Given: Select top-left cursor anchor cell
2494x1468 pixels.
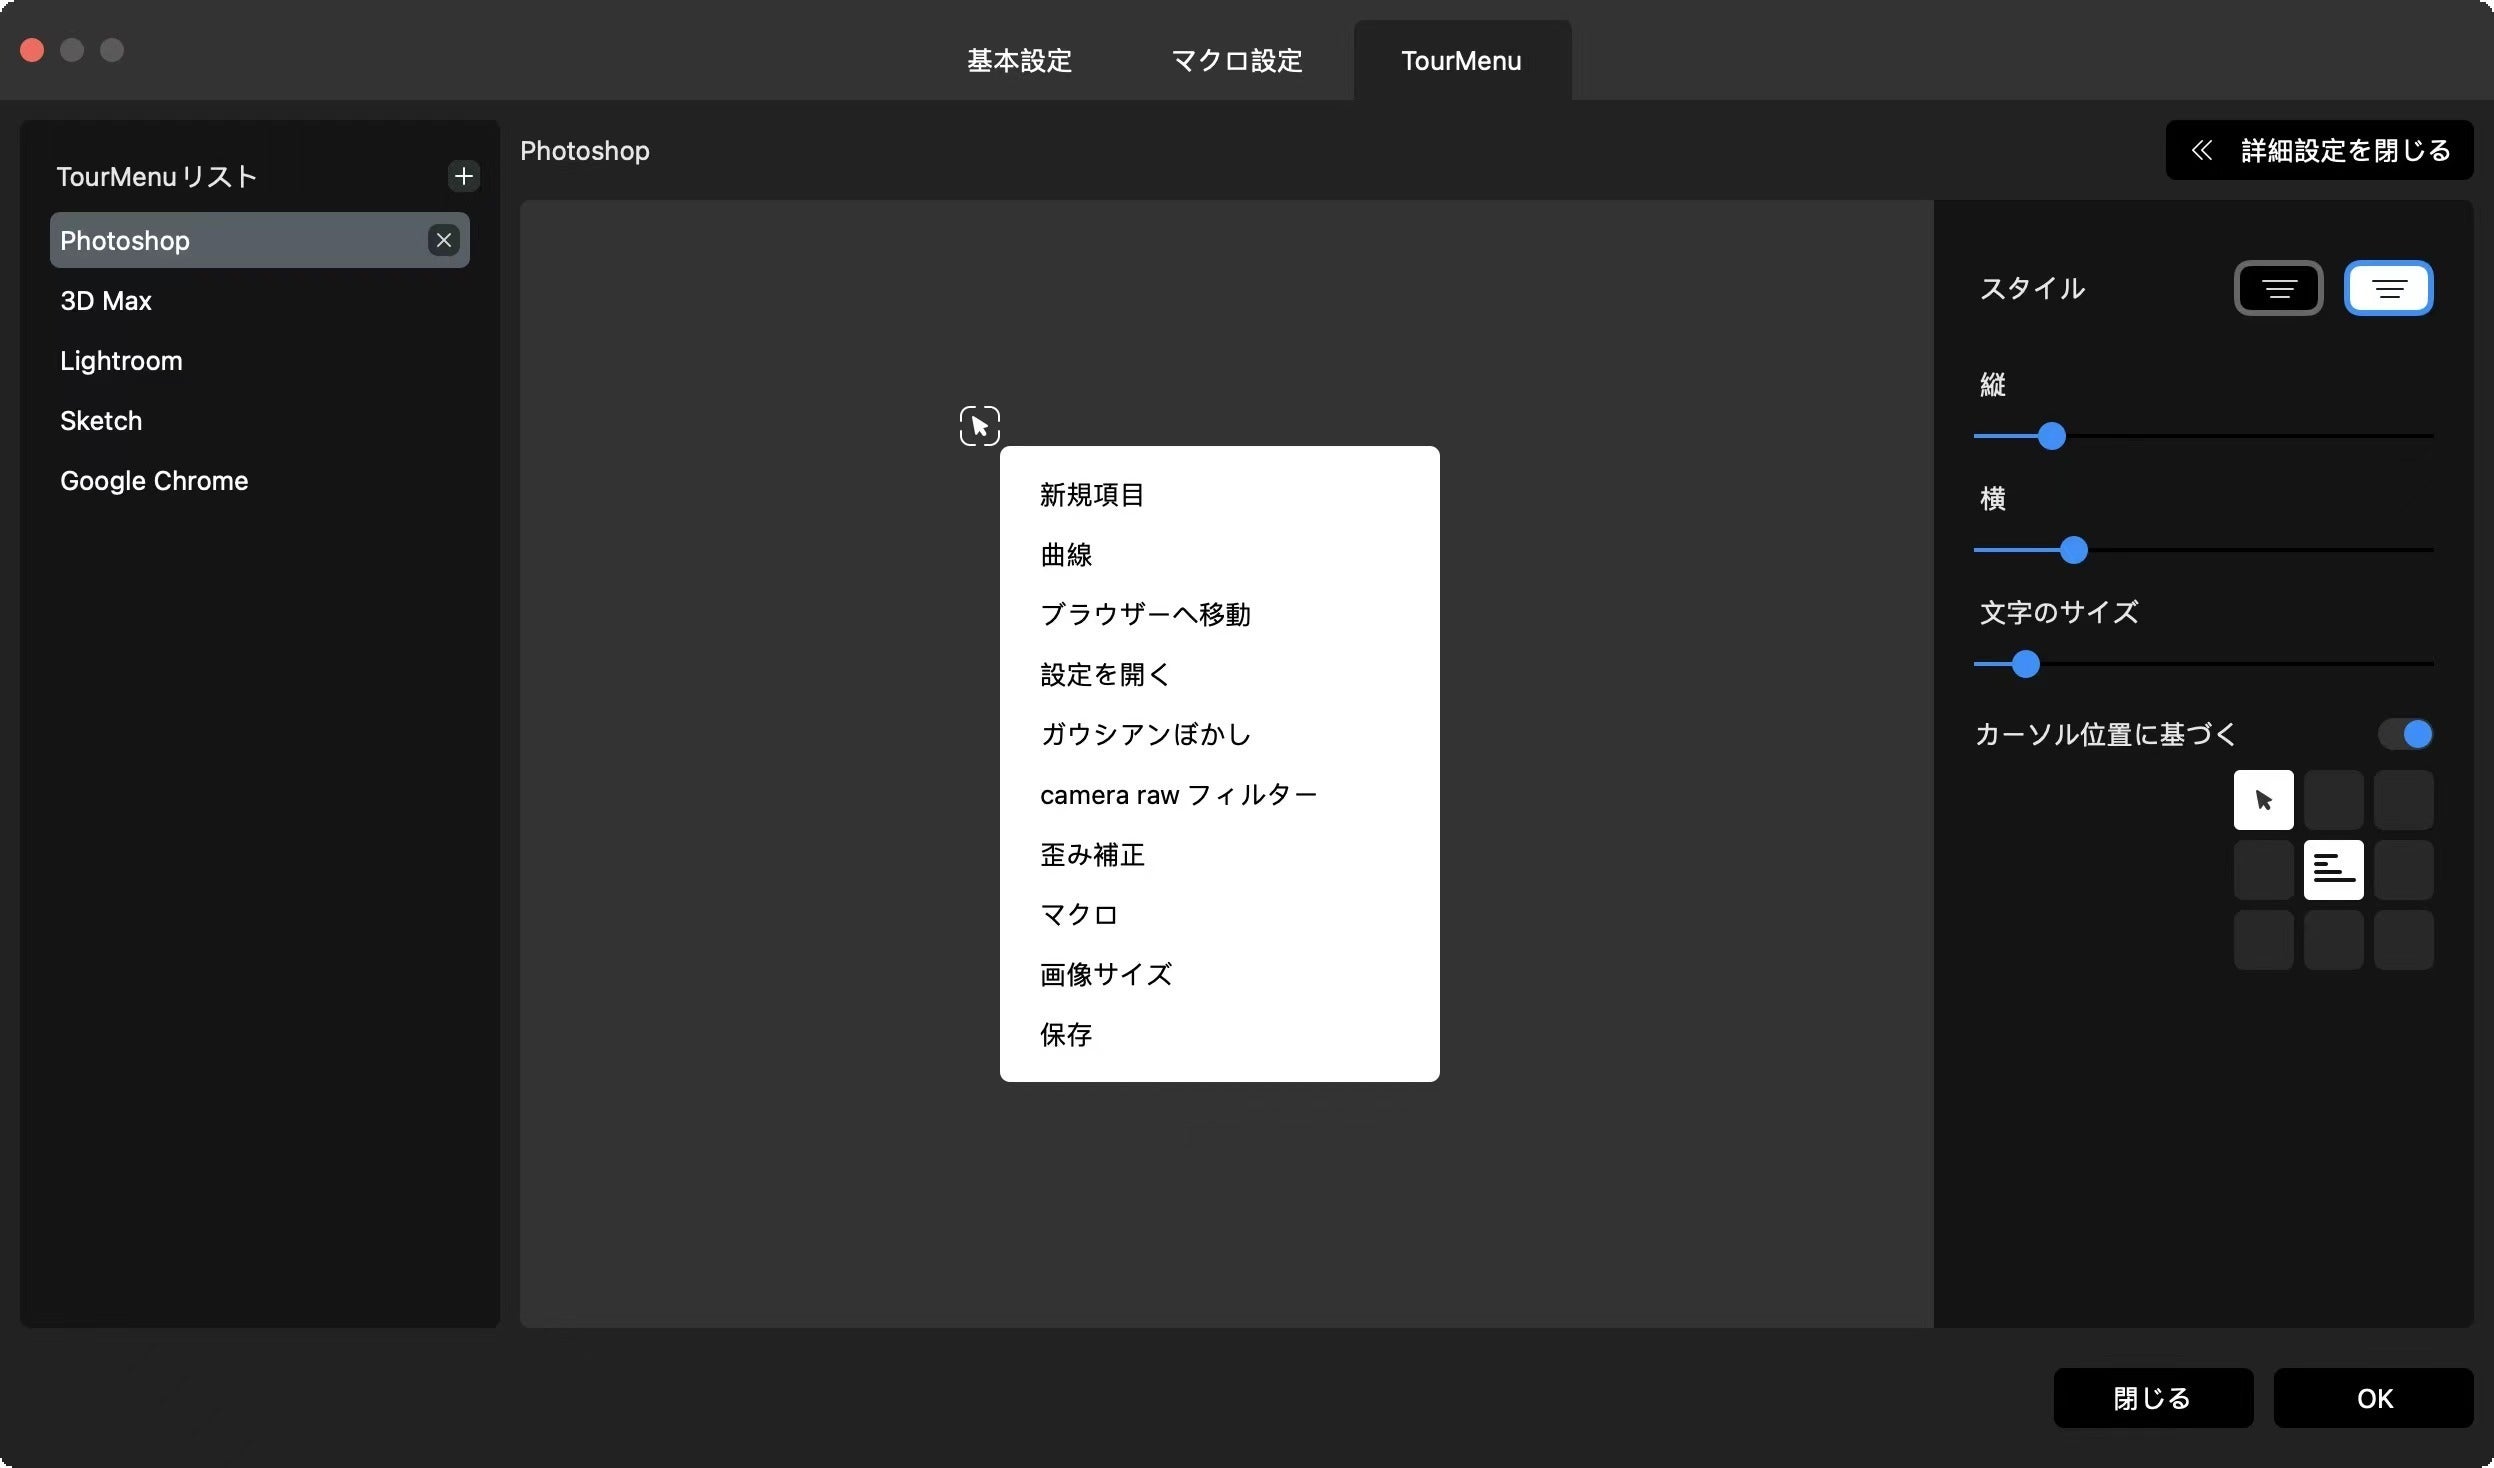Looking at the screenshot, I should coord(2263,800).
